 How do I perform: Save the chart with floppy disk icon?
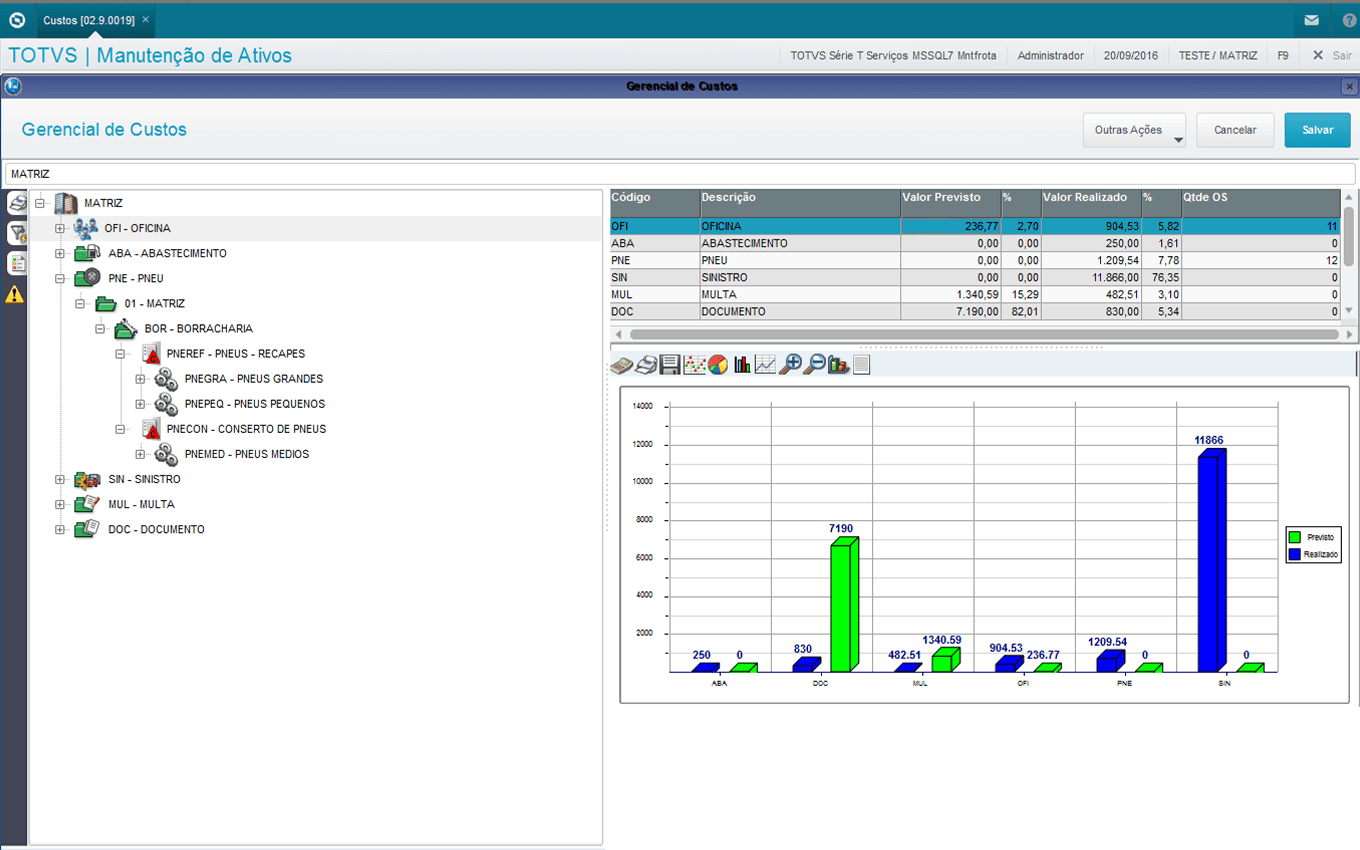click(670, 365)
